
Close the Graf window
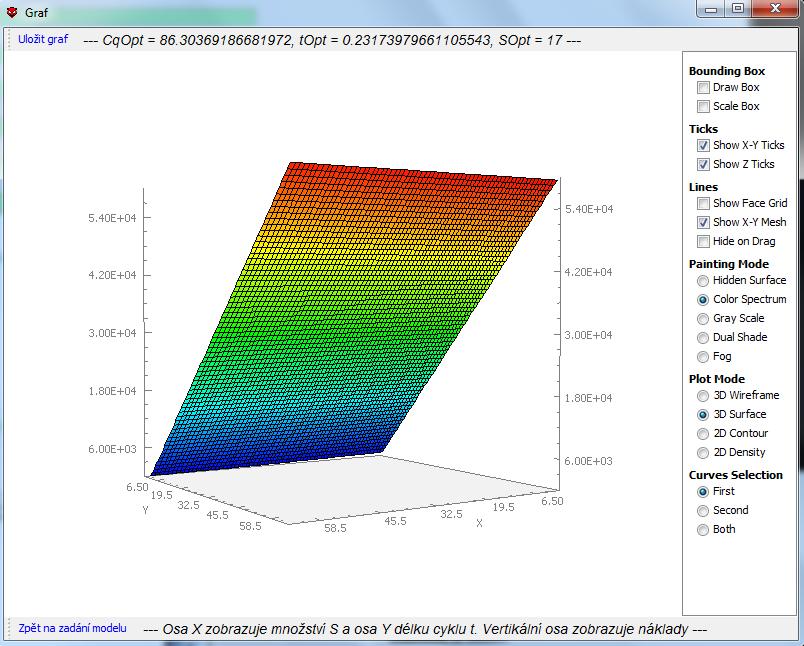(x=775, y=9)
